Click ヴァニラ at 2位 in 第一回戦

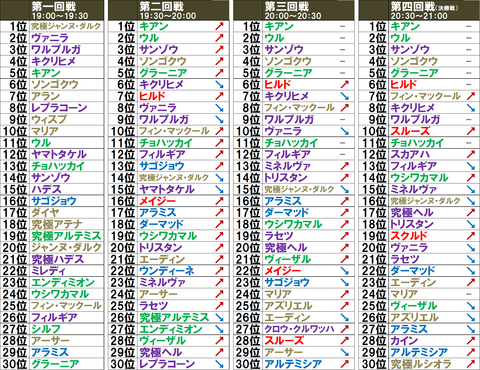(50, 38)
